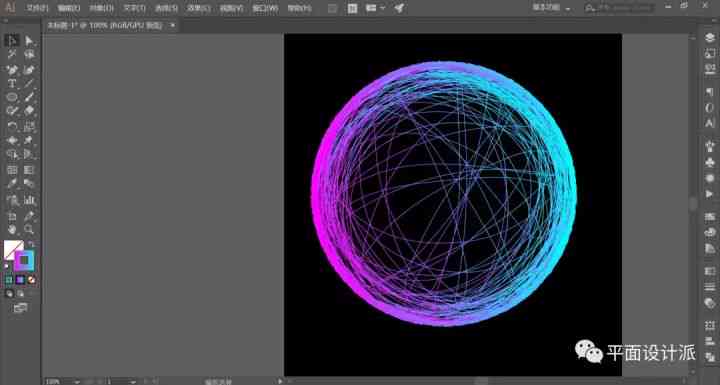Open the Object menu
The width and height of the screenshot is (720, 385).
(101, 8)
